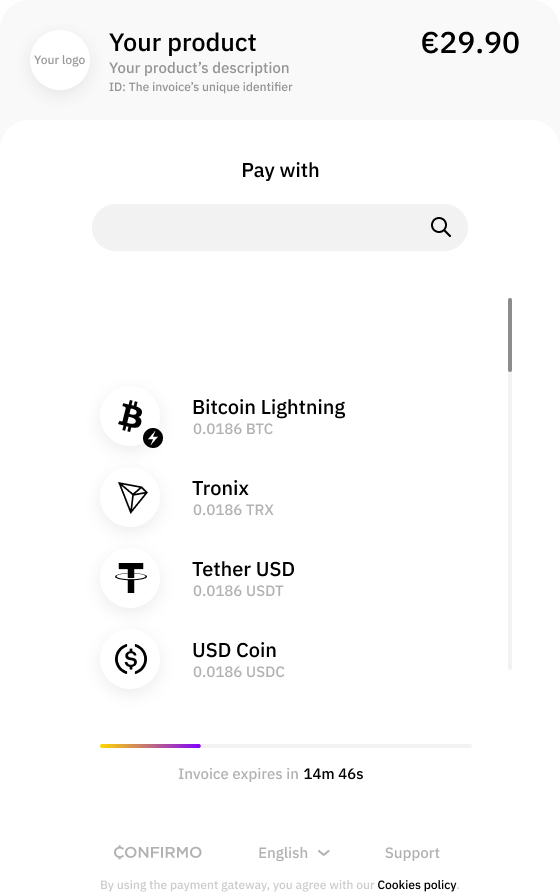Click the Confirmo logo in the footer
Screen dimensions: 560x892
pos(158,852)
